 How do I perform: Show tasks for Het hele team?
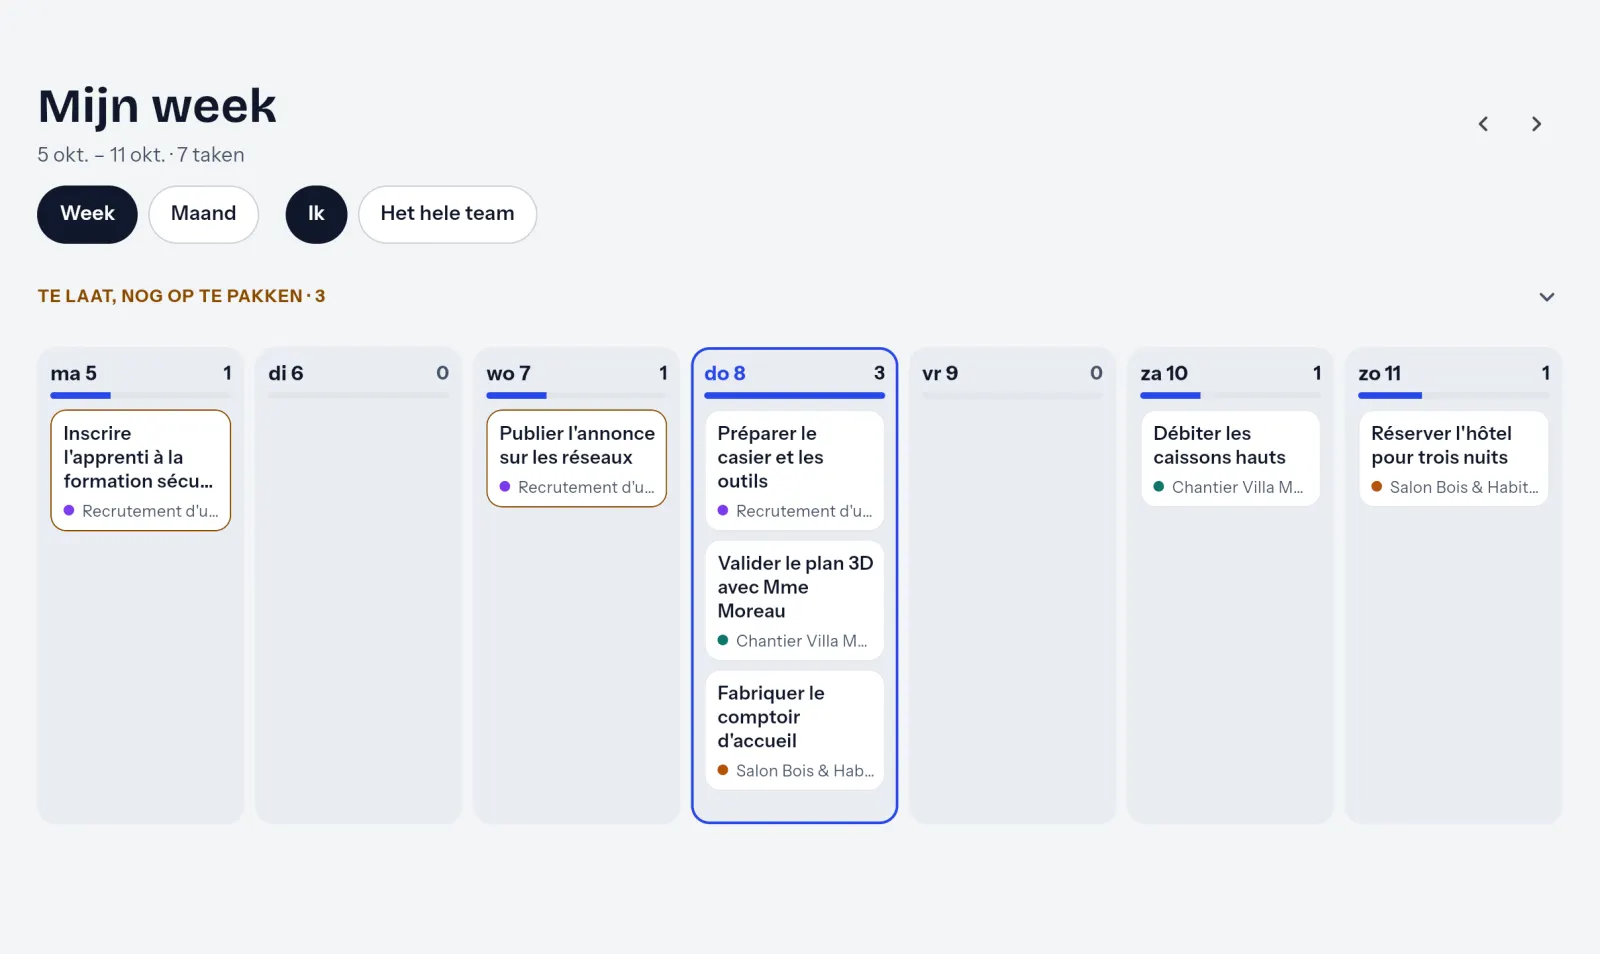pyautogui.click(x=447, y=214)
